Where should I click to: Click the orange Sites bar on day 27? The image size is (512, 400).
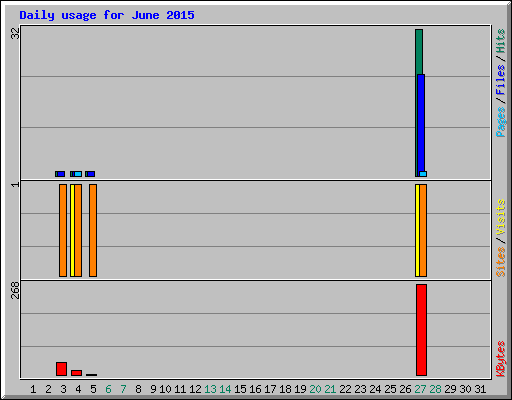(x=423, y=230)
